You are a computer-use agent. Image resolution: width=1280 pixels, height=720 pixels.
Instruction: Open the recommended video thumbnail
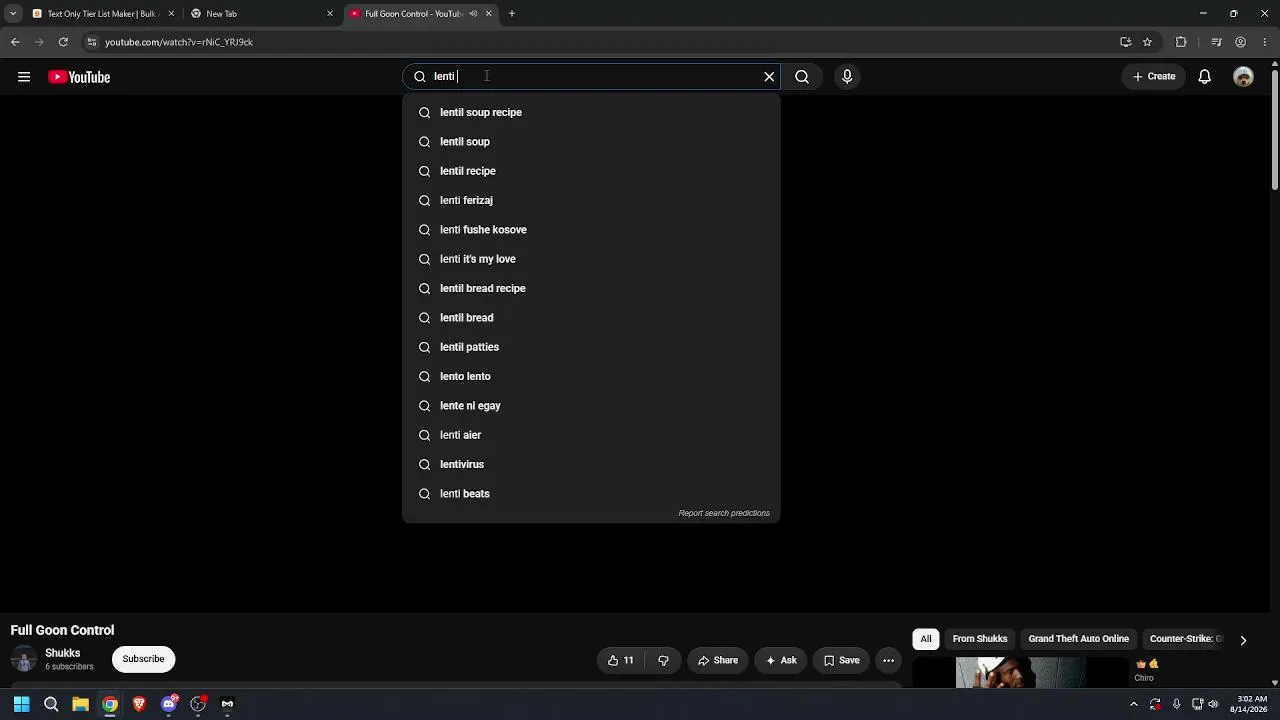coord(1020,672)
